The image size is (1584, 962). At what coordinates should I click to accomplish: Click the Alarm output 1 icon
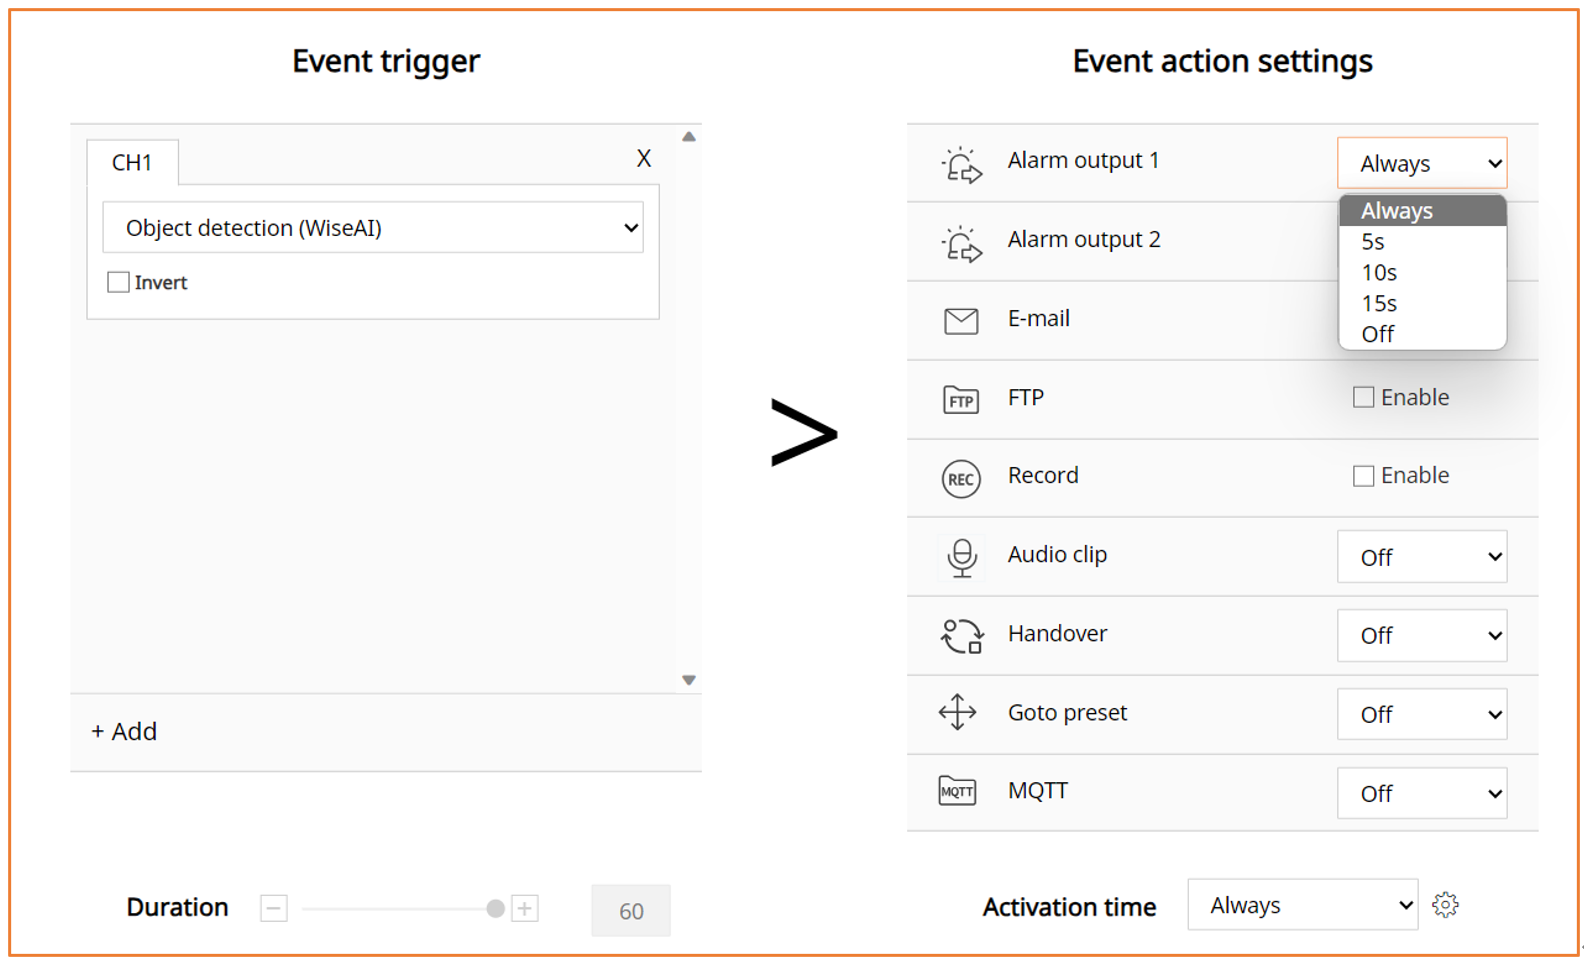click(961, 164)
